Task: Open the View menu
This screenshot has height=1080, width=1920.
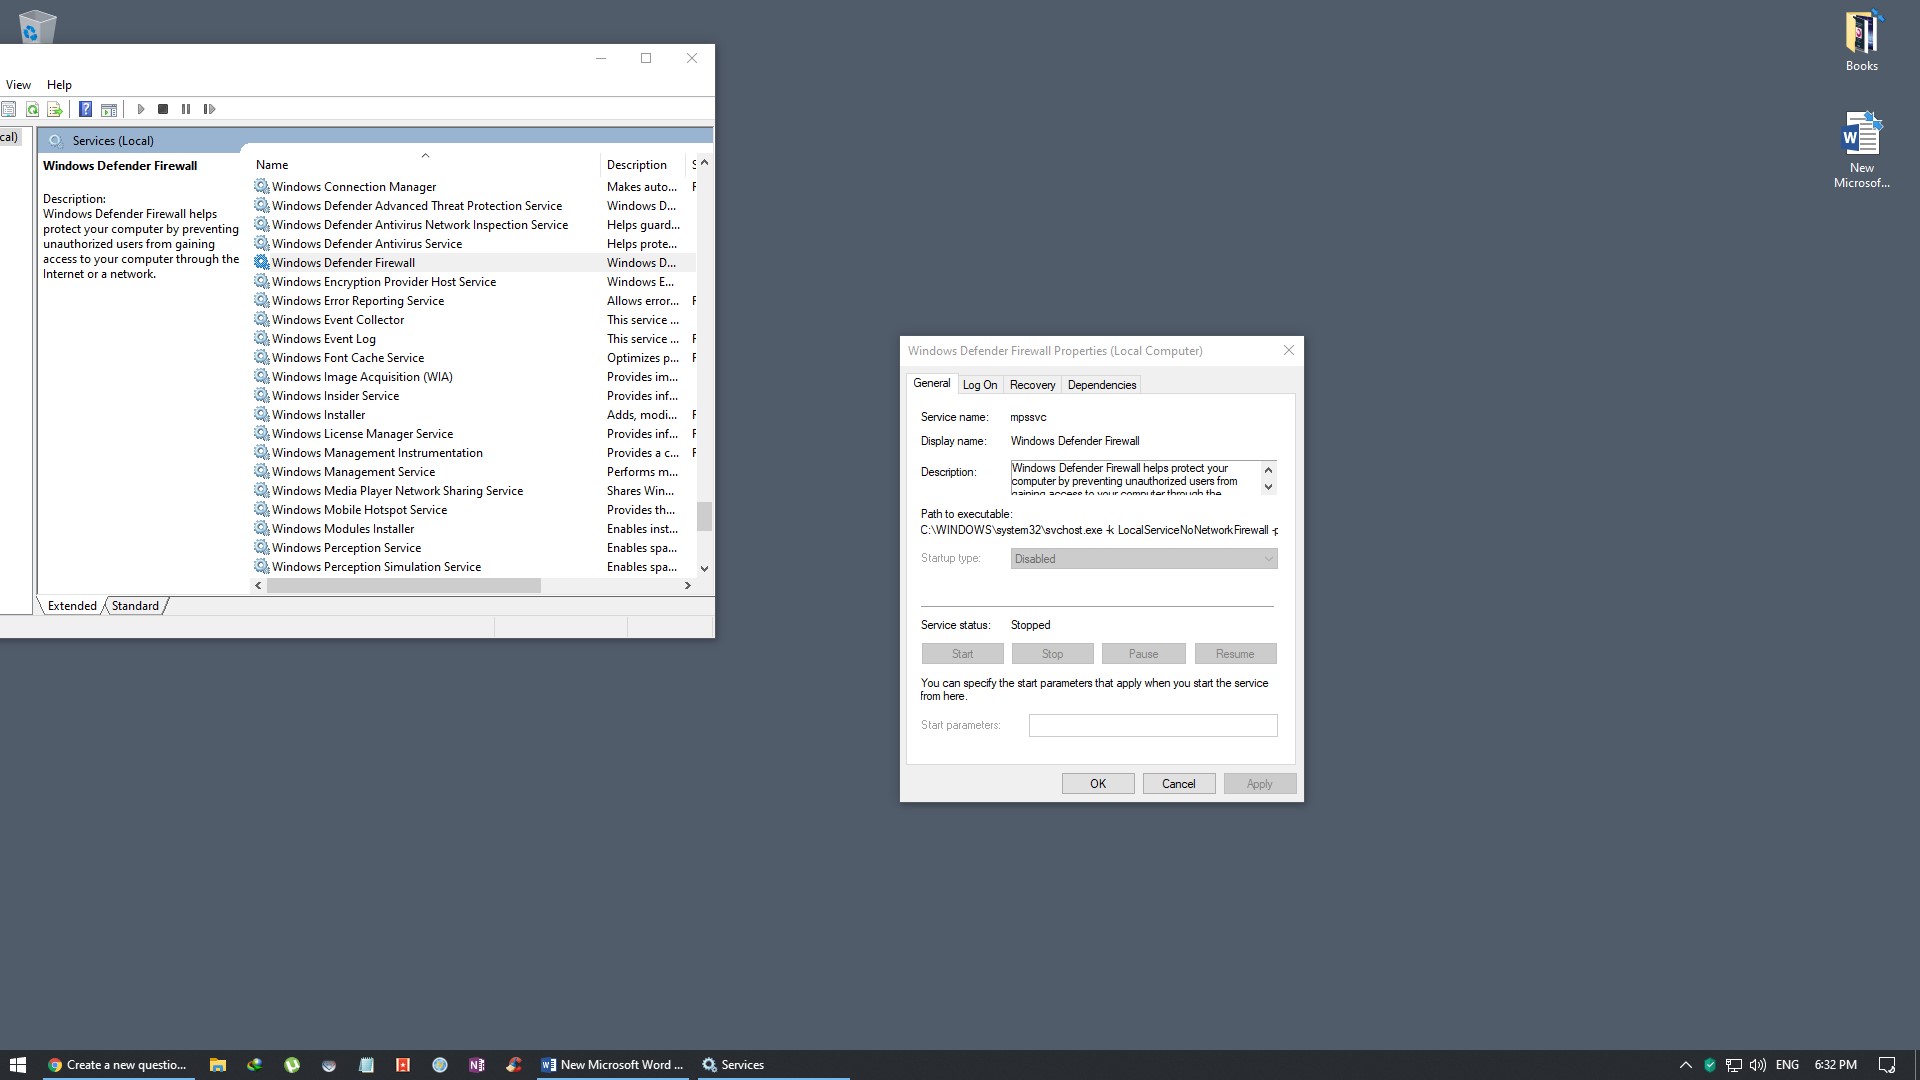Action: (x=18, y=85)
